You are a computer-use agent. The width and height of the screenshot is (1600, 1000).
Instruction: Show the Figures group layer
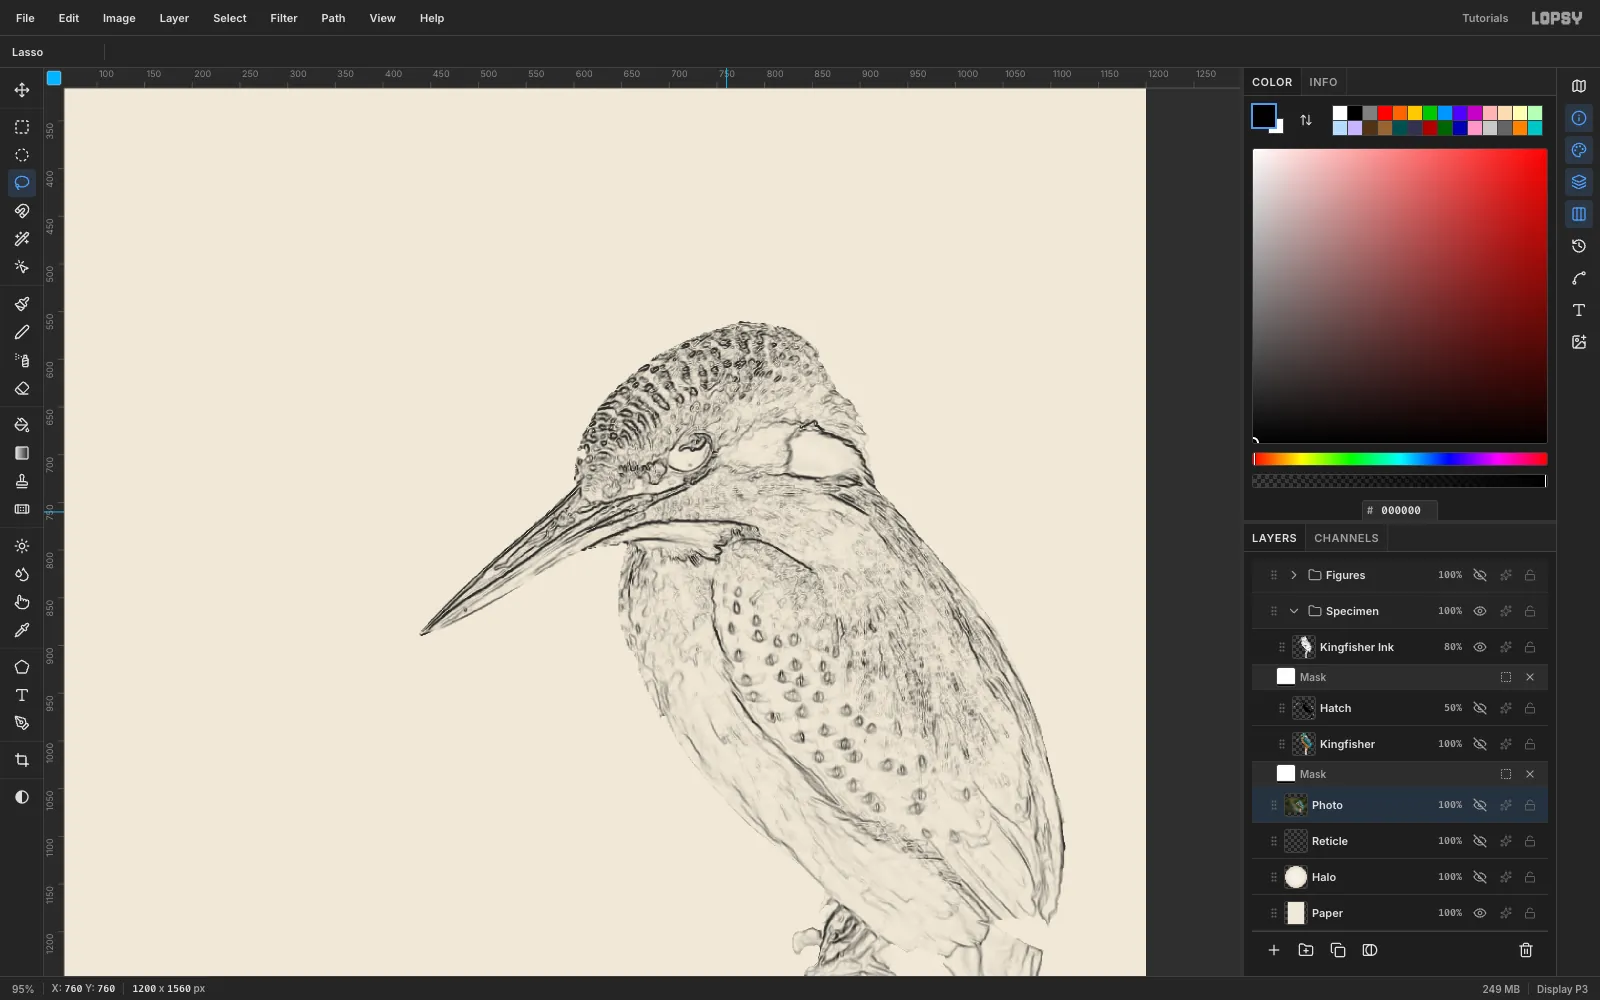(1480, 575)
